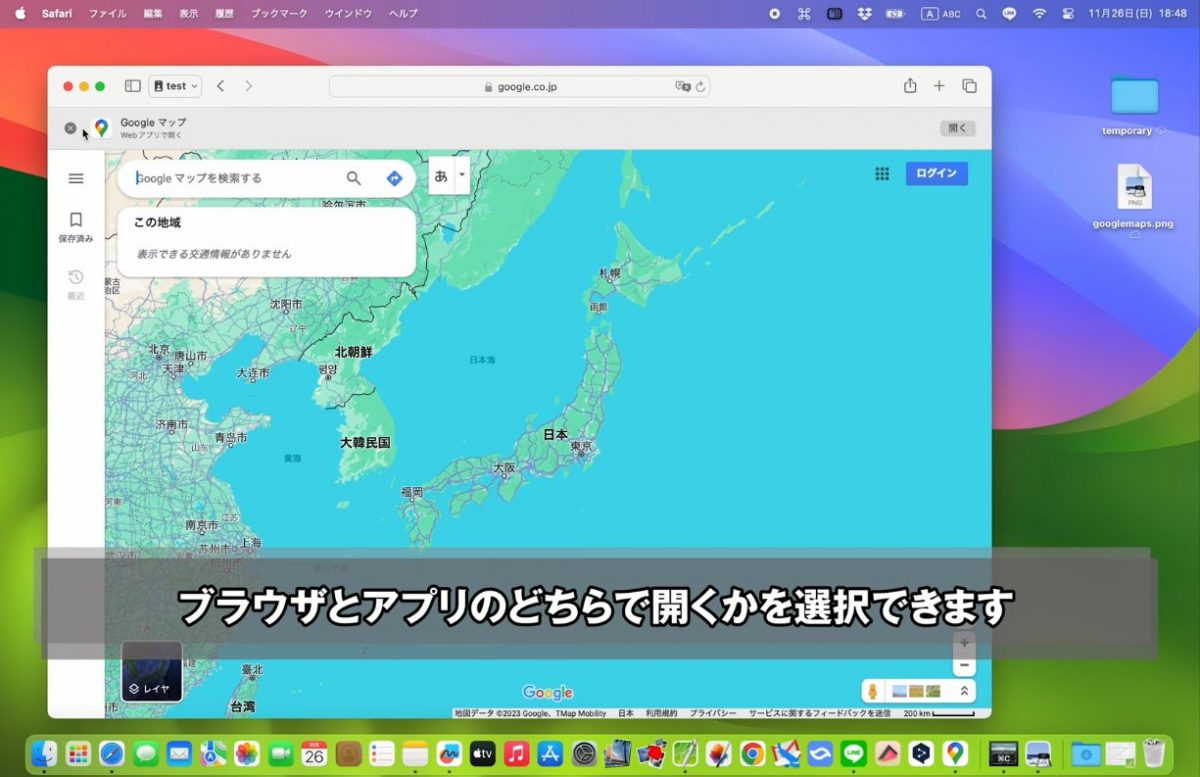This screenshot has height=777, width=1200.
Task: Open the 表示 menu
Action: [188, 14]
